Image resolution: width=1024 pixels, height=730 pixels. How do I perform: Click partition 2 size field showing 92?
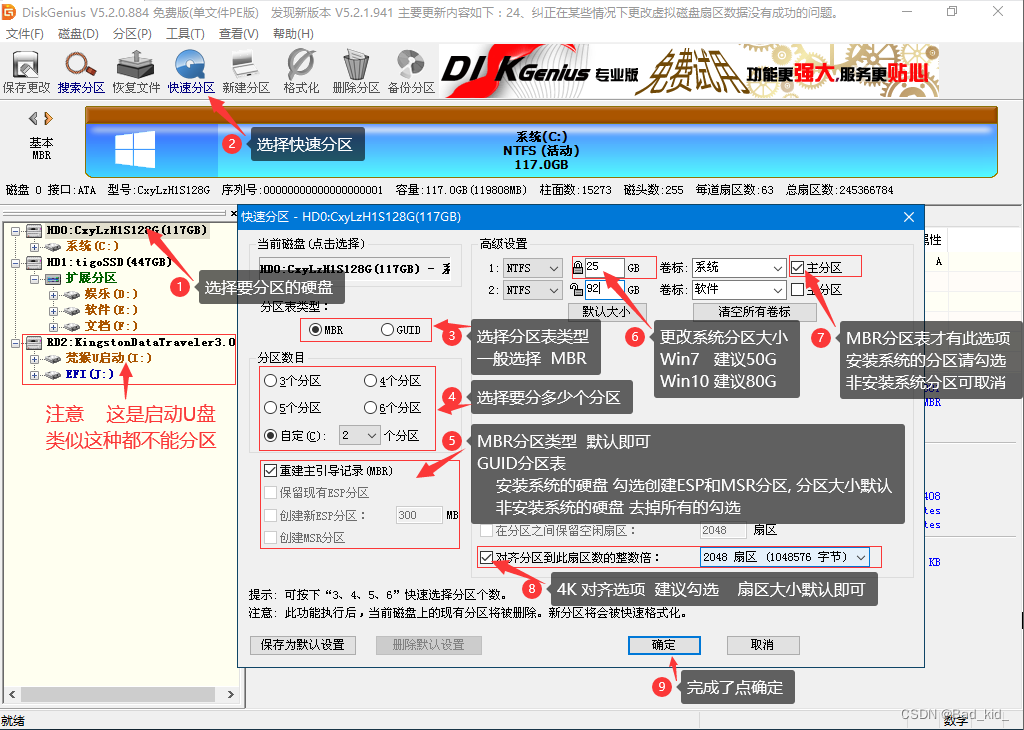point(604,289)
